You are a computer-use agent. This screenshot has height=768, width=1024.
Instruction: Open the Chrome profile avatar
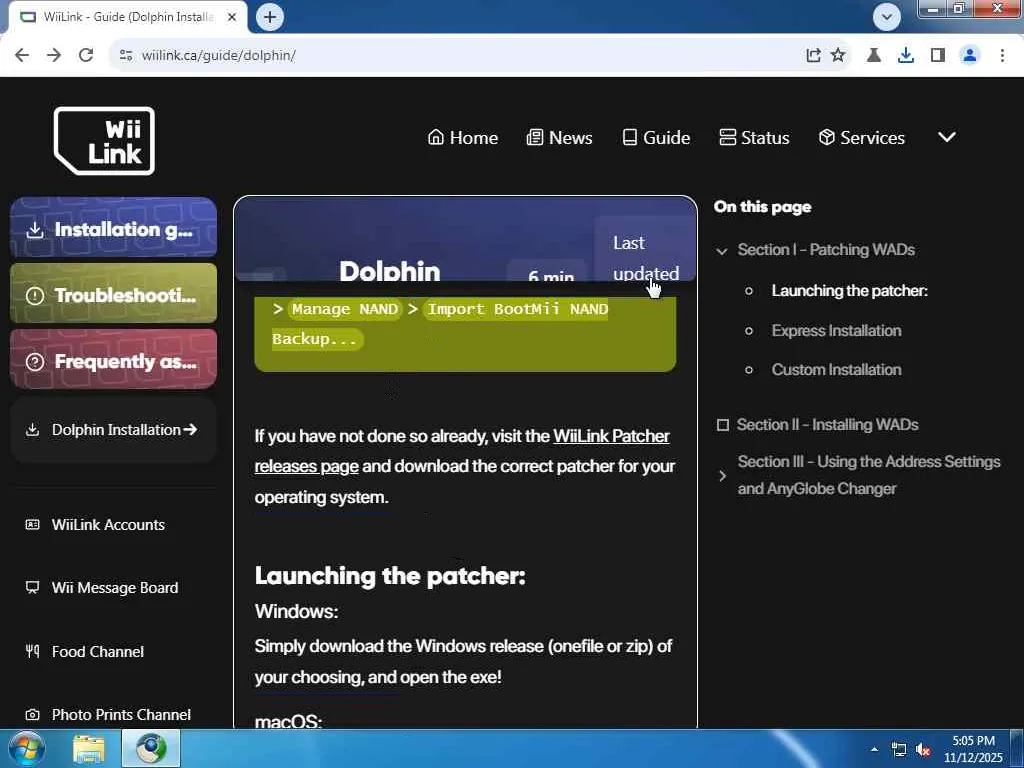970,55
